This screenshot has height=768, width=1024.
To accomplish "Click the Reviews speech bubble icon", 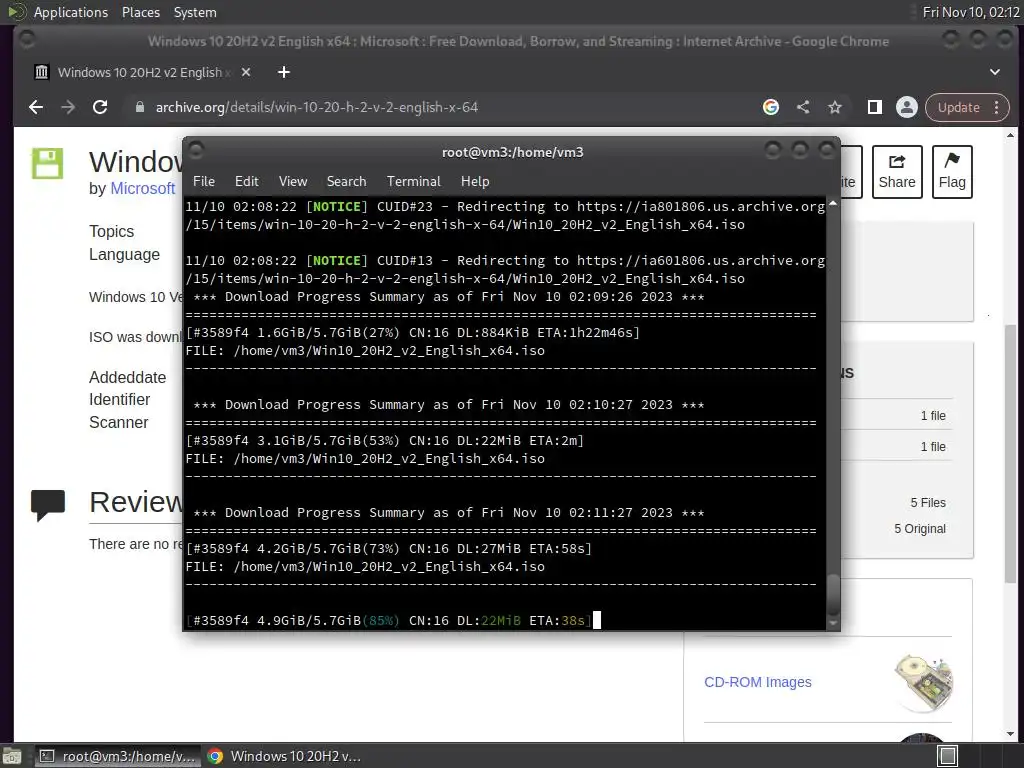I will [48, 505].
